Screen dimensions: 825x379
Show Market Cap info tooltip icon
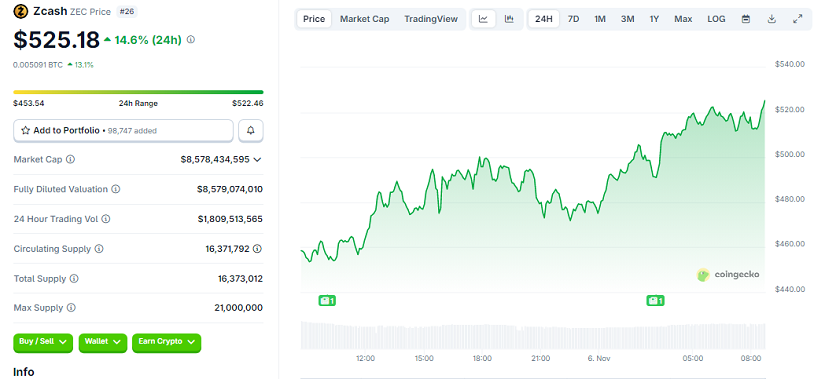coord(70,159)
